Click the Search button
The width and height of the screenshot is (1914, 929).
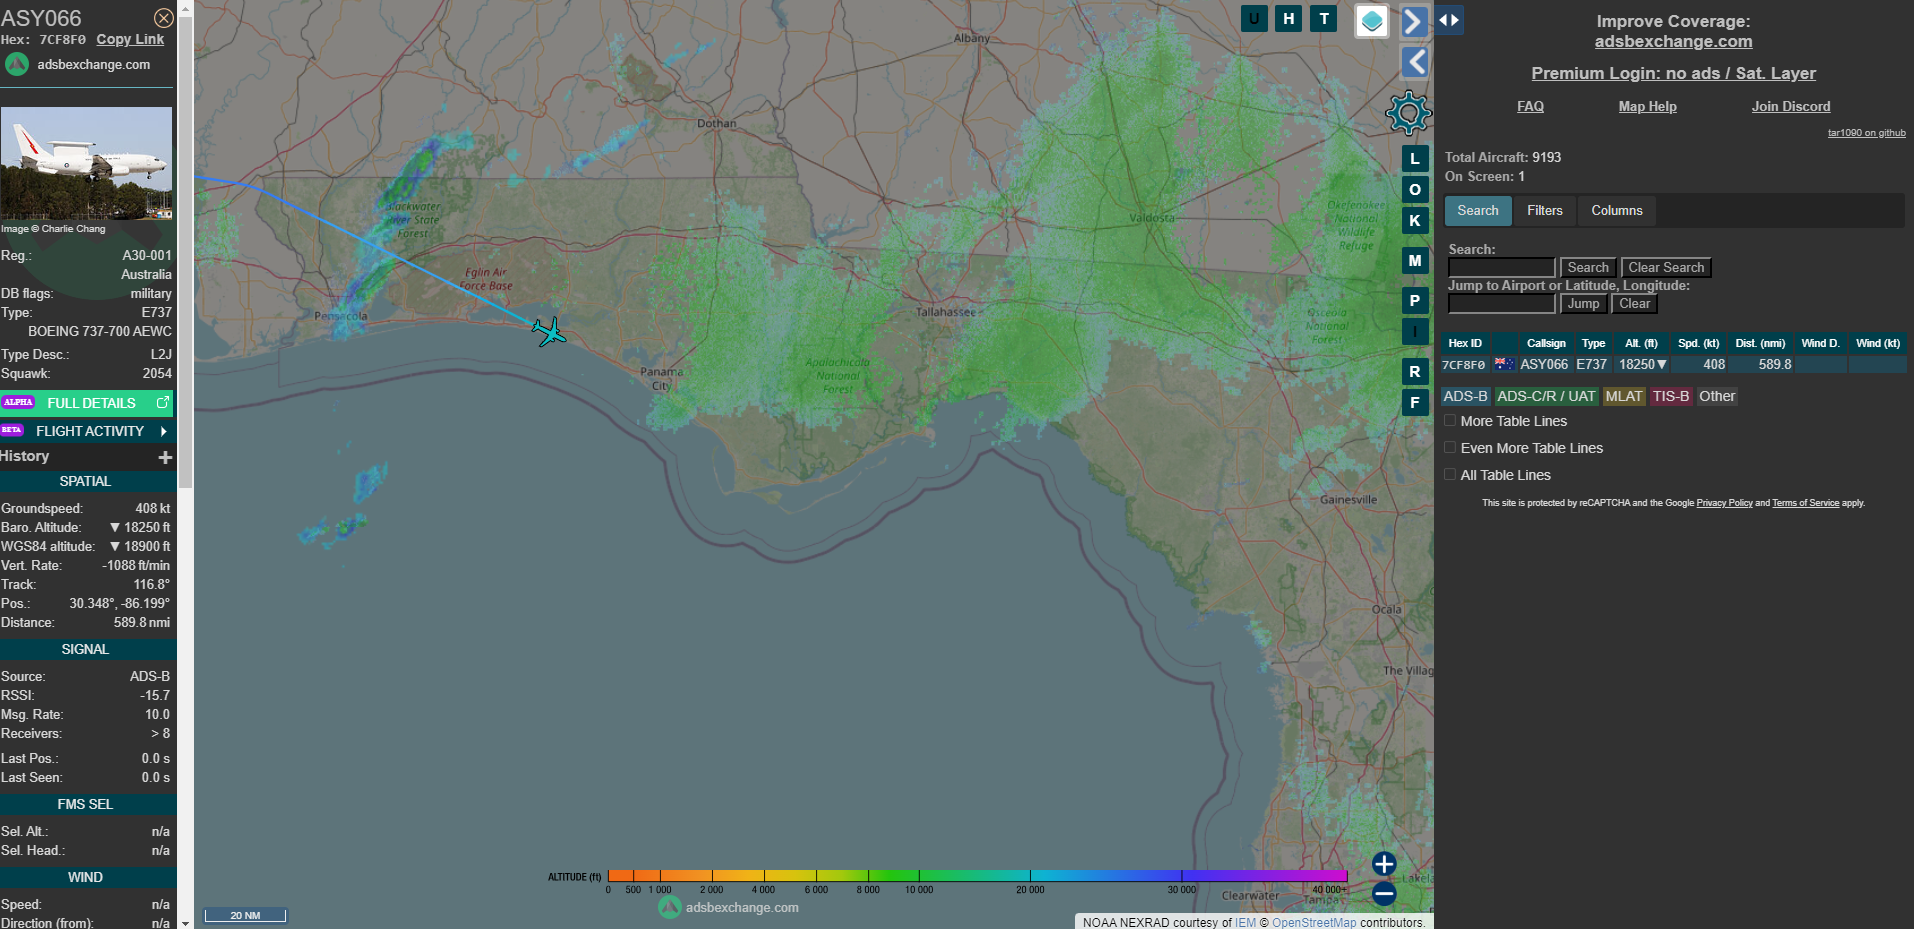(1588, 268)
